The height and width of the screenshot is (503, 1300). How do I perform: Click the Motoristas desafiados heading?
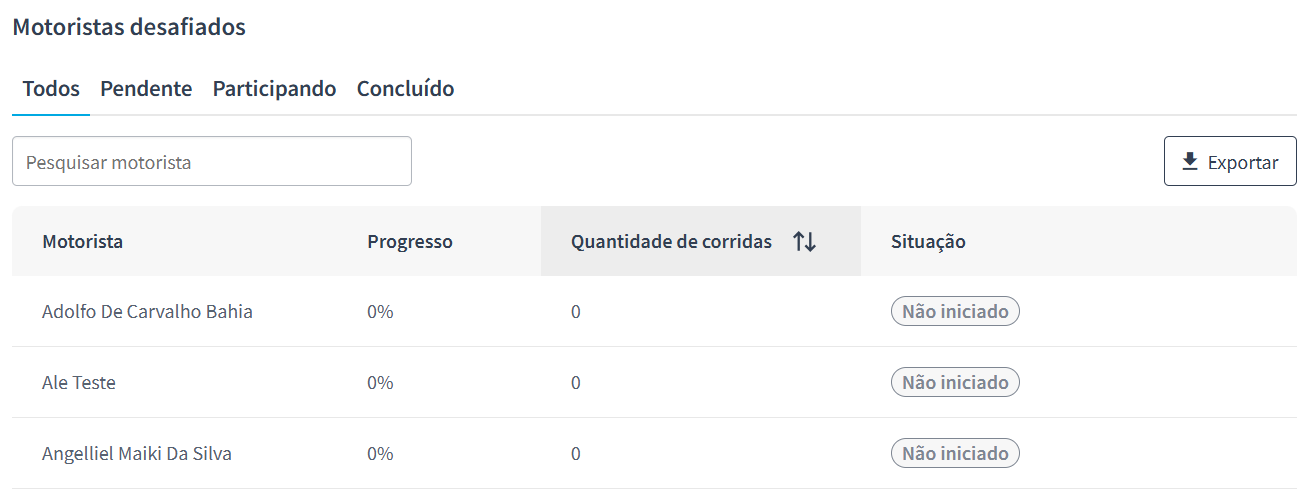pos(129,27)
